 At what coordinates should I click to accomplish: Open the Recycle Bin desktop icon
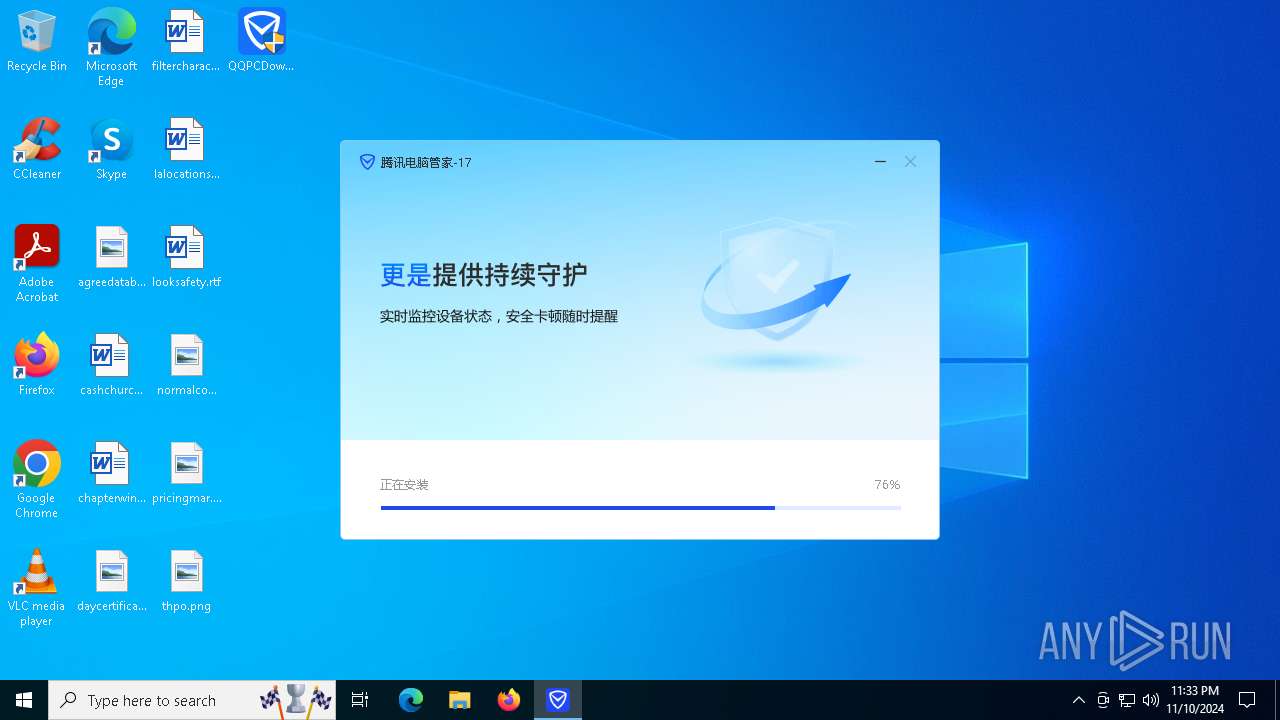(x=37, y=41)
